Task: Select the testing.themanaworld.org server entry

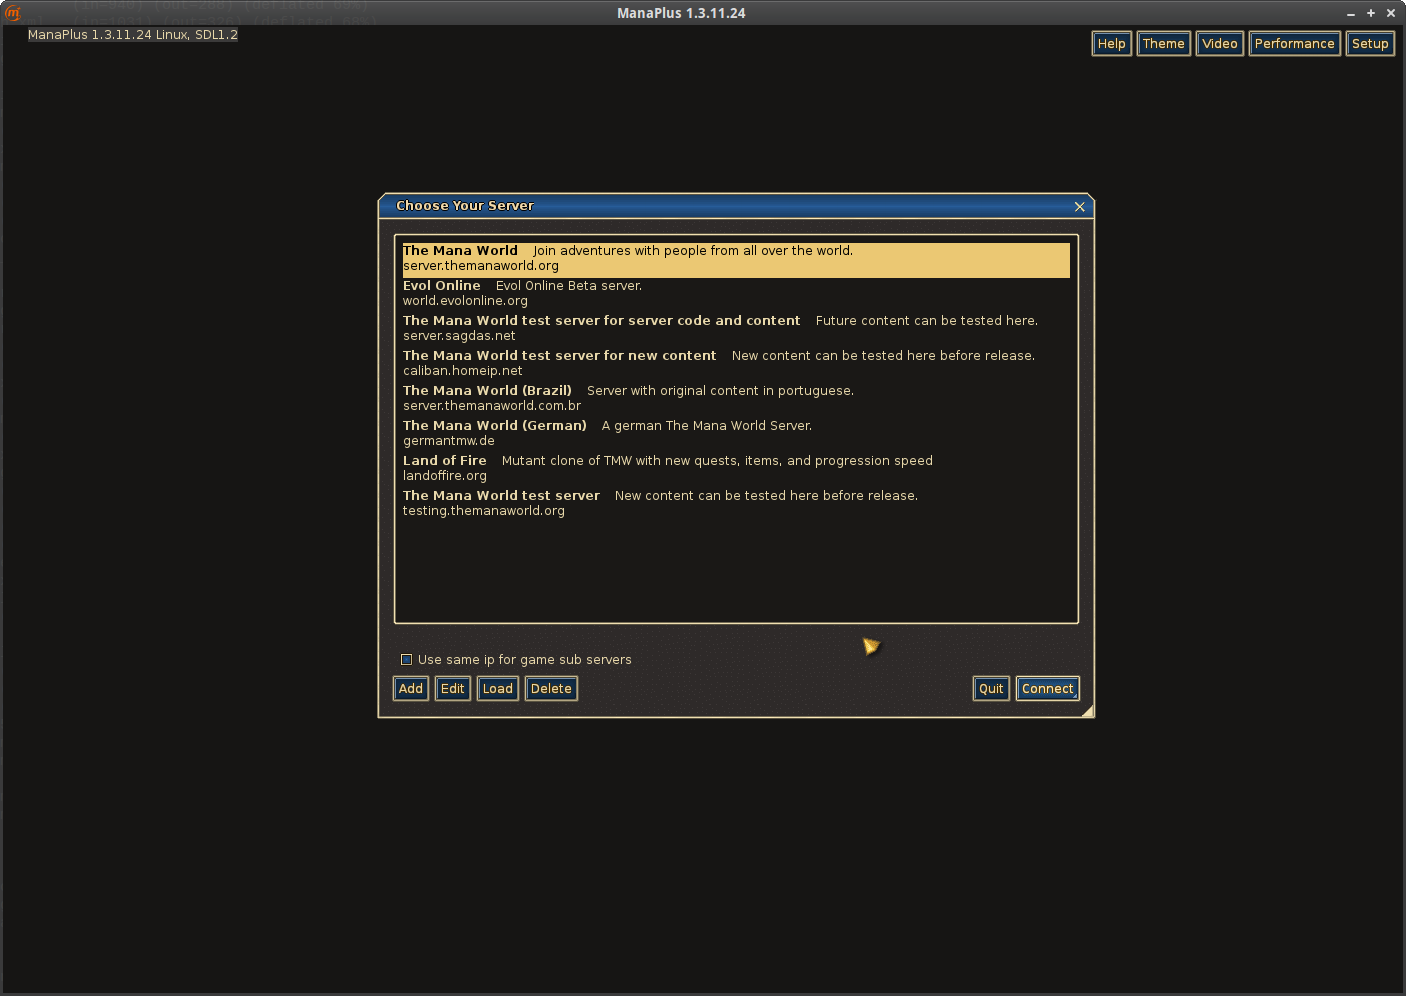Action: point(736,504)
